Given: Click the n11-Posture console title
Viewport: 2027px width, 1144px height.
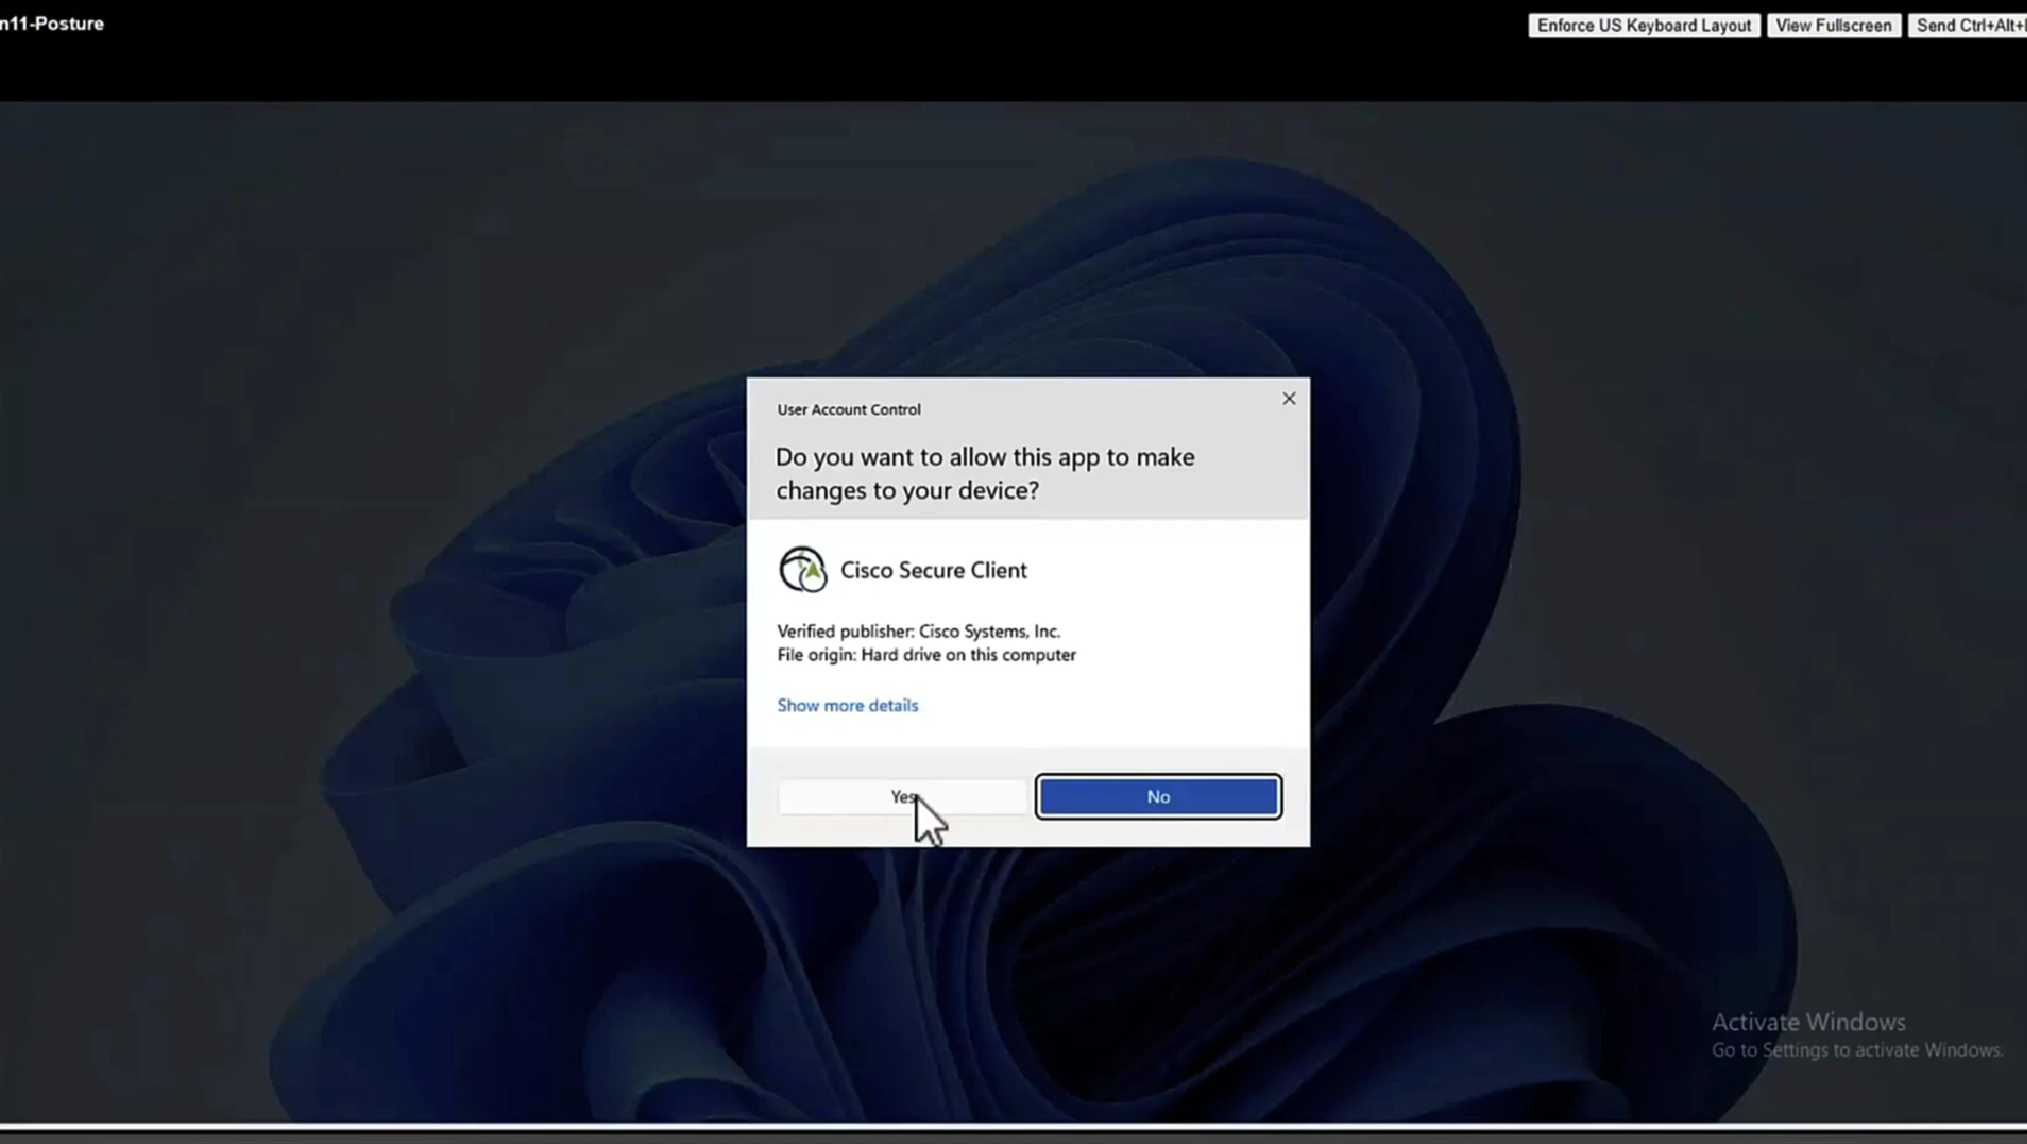Looking at the screenshot, I should 52,23.
